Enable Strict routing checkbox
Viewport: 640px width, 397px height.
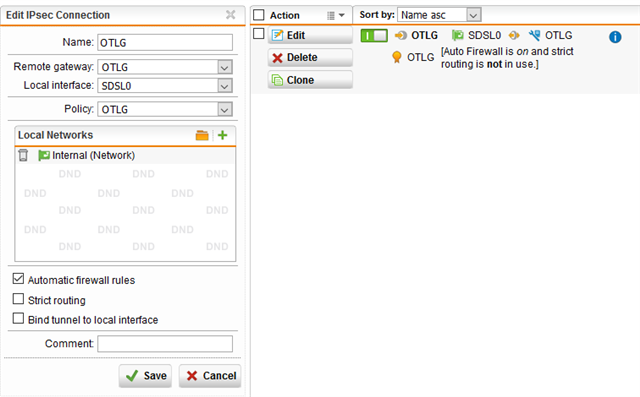18,299
